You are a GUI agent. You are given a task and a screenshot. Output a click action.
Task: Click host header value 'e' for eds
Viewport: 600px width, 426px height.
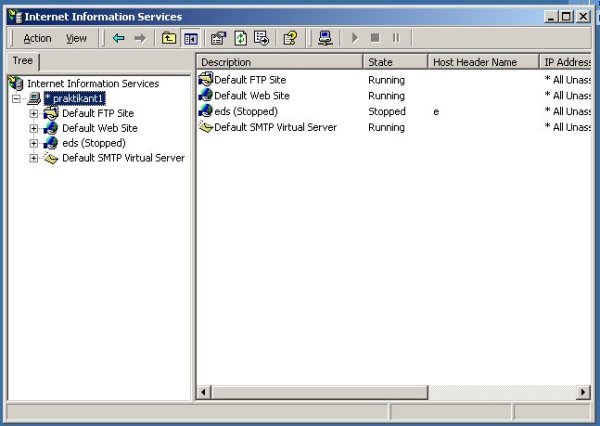[x=436, y=112]
